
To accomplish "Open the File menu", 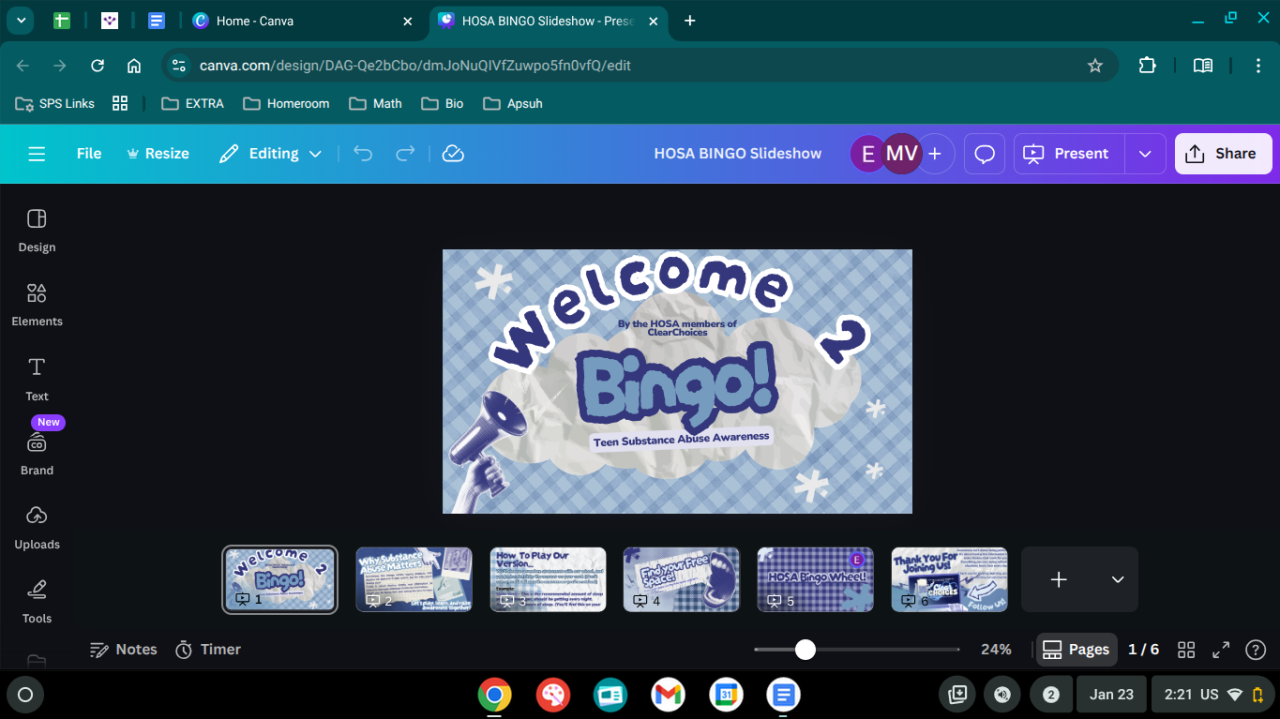I will coord(89,154).
